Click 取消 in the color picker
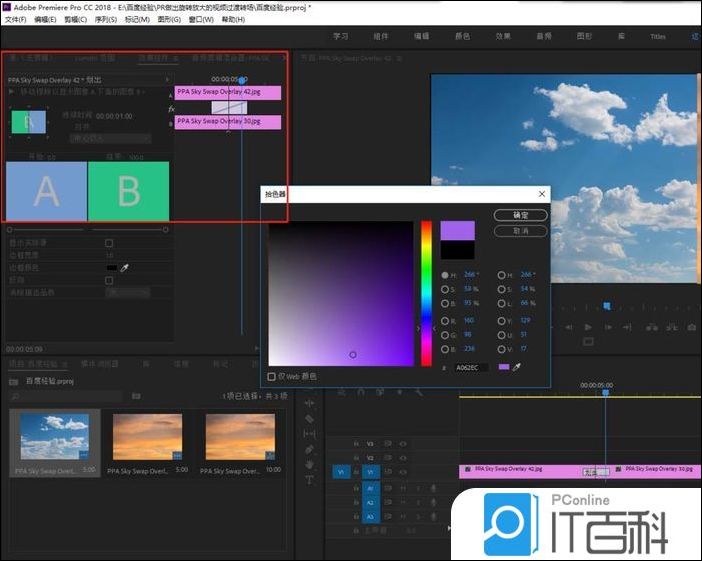702x561 pixels. click(x=520, y=231)
